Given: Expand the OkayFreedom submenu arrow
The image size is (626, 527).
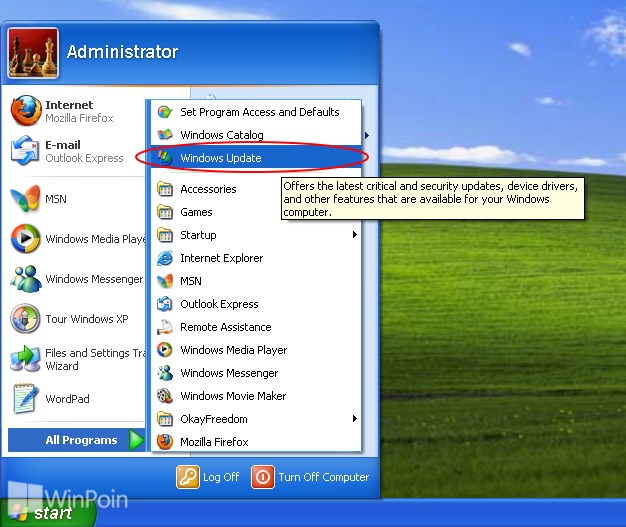Looking at the screenshot, I should (x=354, y=418).
